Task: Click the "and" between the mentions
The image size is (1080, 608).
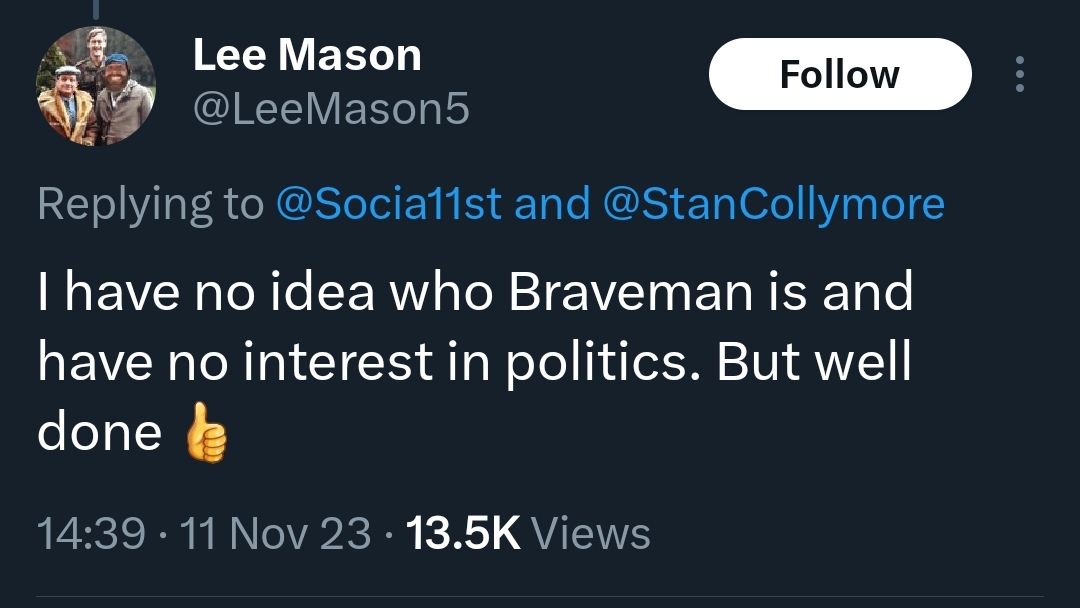Action: pos(552,203)
